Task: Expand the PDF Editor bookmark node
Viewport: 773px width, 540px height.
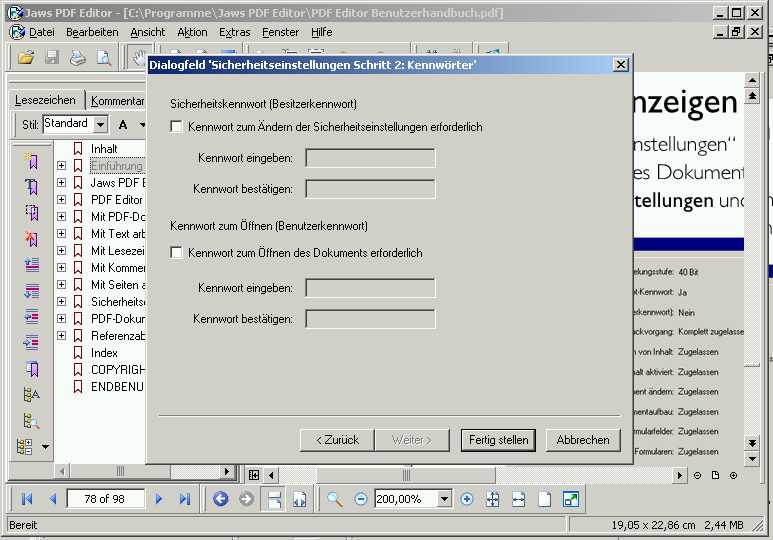Action: [61, 200]
